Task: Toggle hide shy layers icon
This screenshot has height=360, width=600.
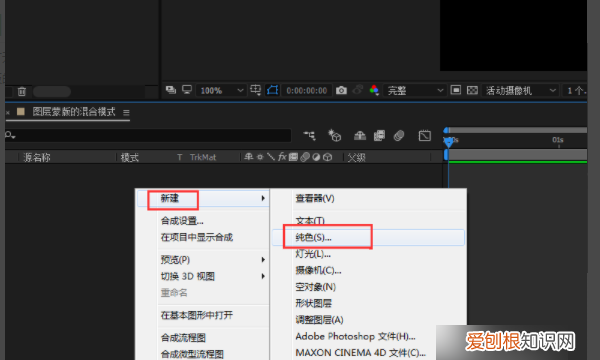Action: pyautogui.click(x=360, y=135)
